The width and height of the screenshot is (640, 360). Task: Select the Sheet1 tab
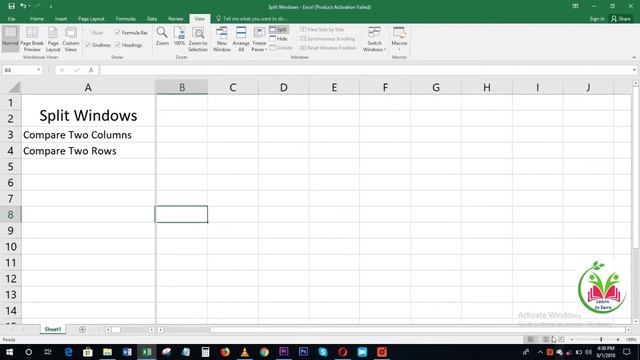click(x=53, y=329)
